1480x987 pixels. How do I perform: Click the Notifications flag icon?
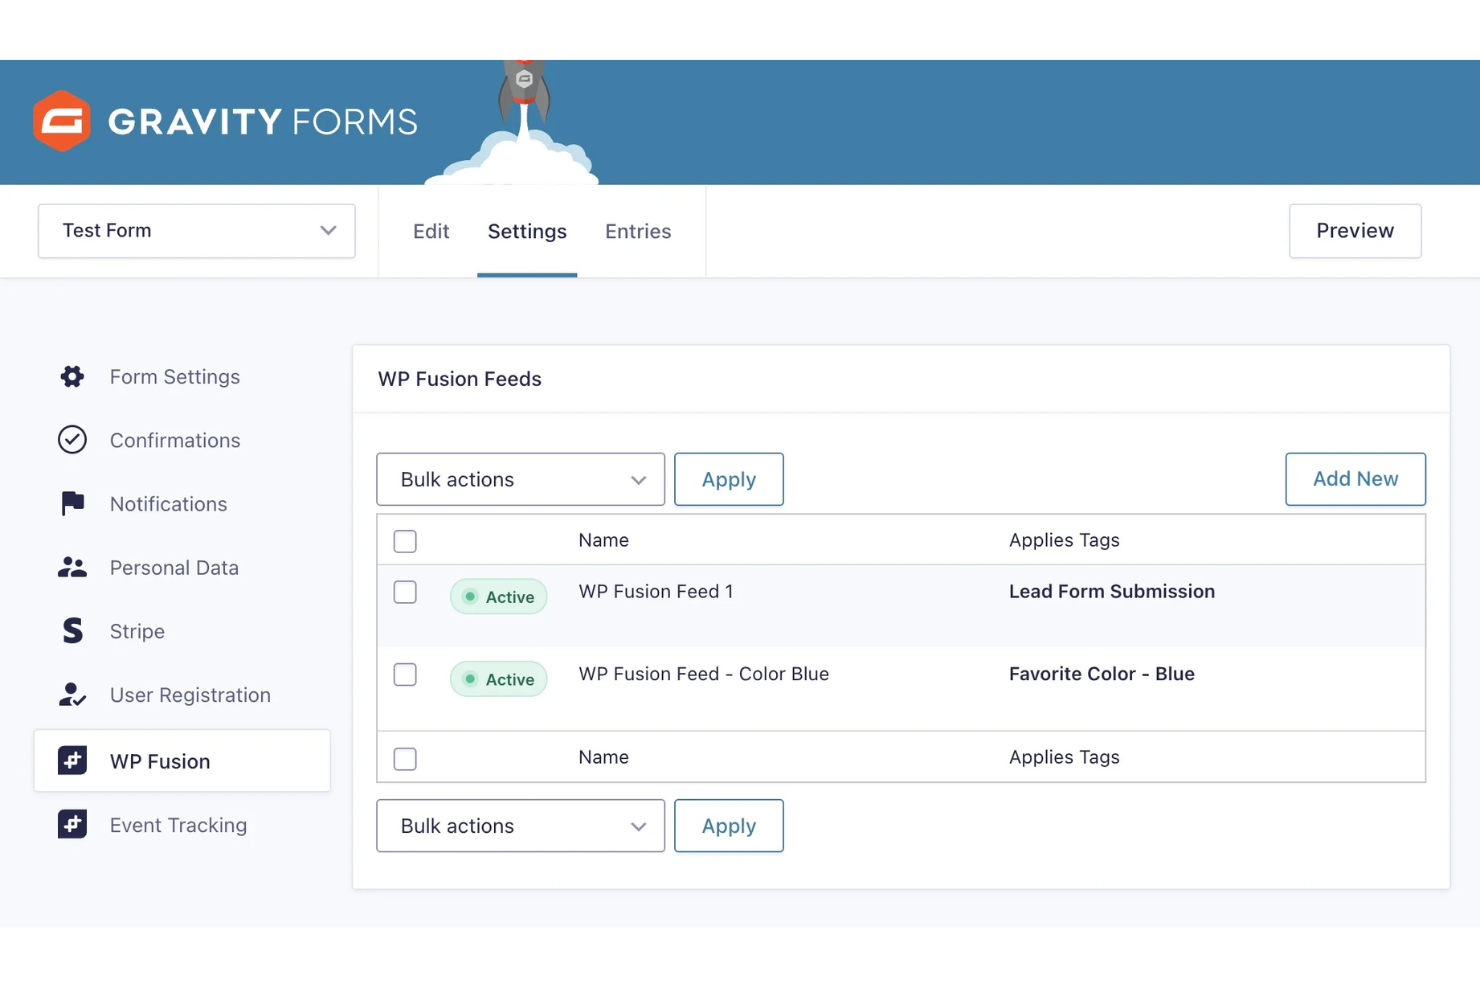click(72, 503)
